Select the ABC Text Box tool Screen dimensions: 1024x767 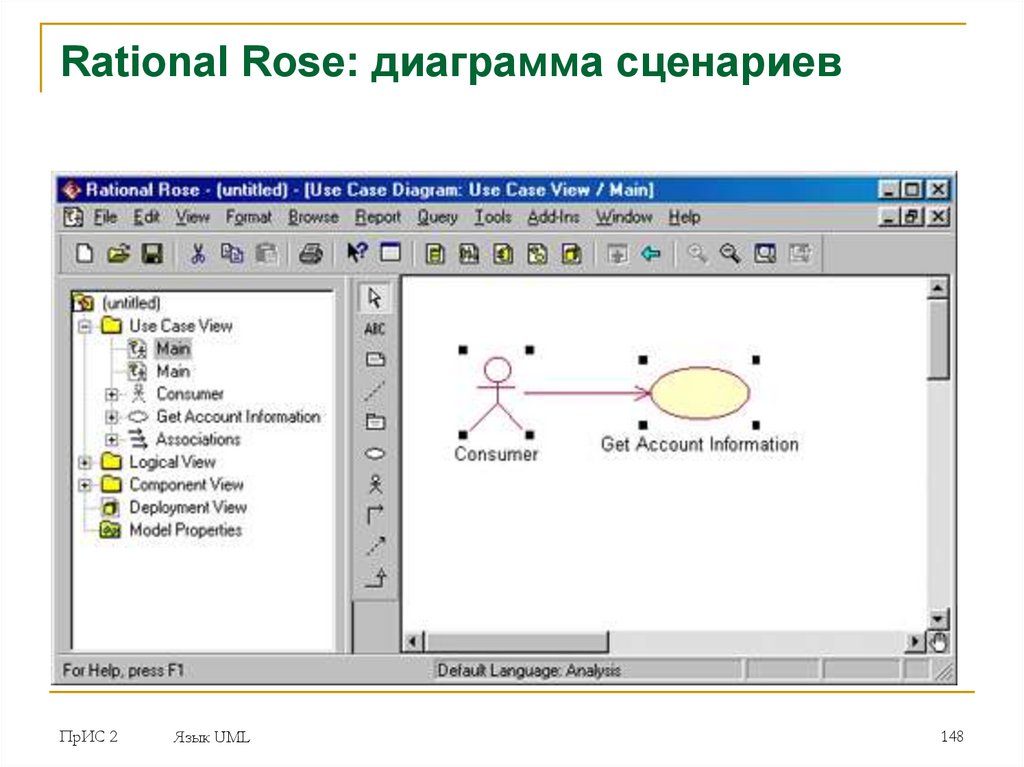[x=375, y=329]
